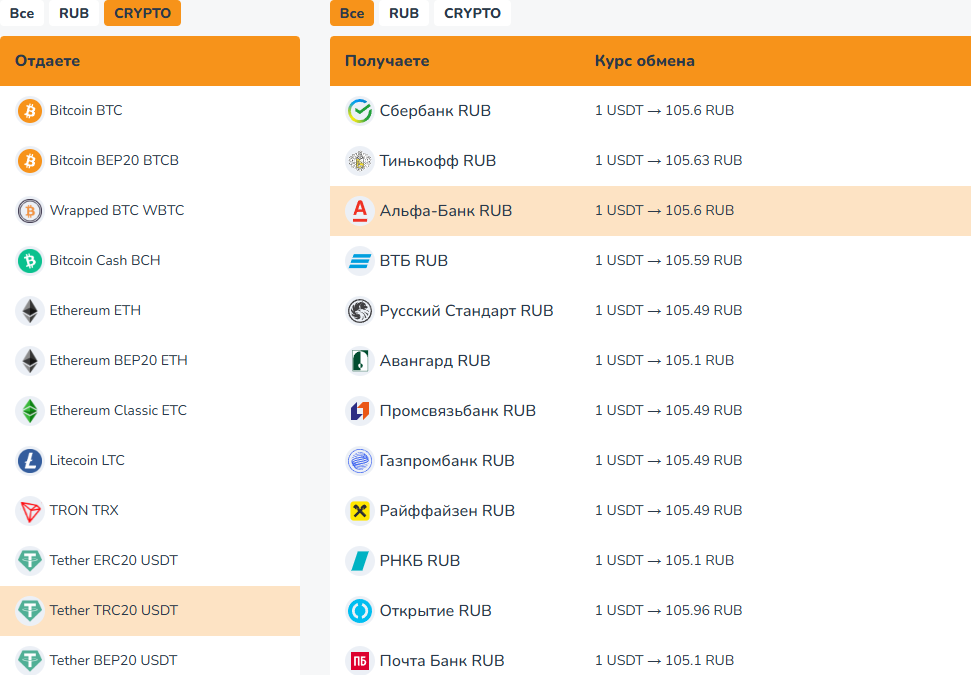The image size is (971, 675).
Task: Click the Почта Банк red logo
Action: pos(360,661)
